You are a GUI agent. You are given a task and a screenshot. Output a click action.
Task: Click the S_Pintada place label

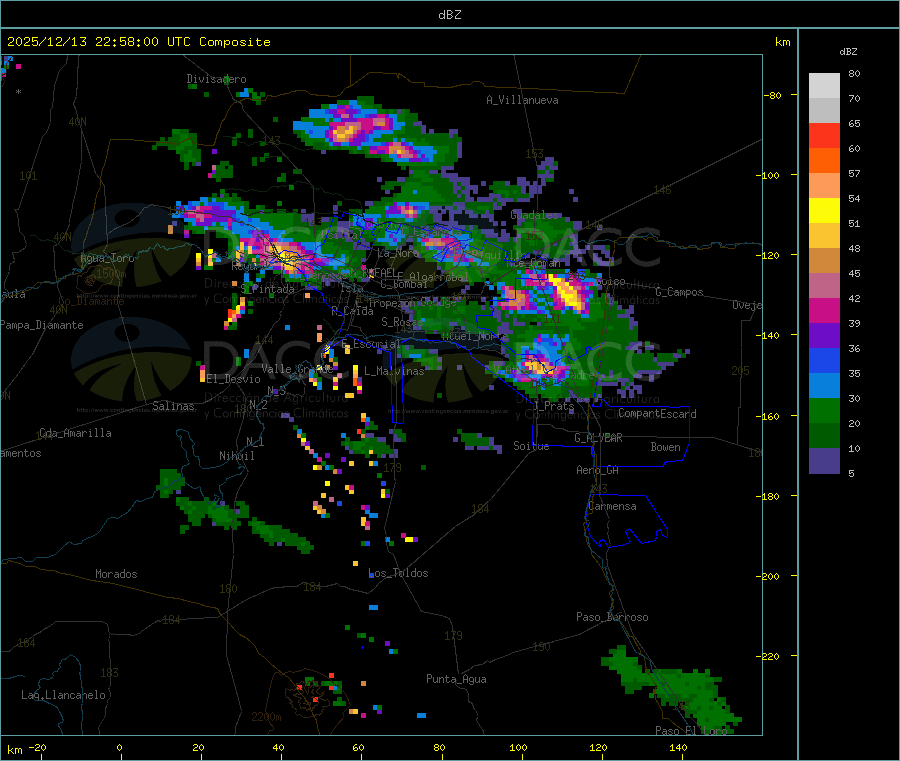click(267, 289)
